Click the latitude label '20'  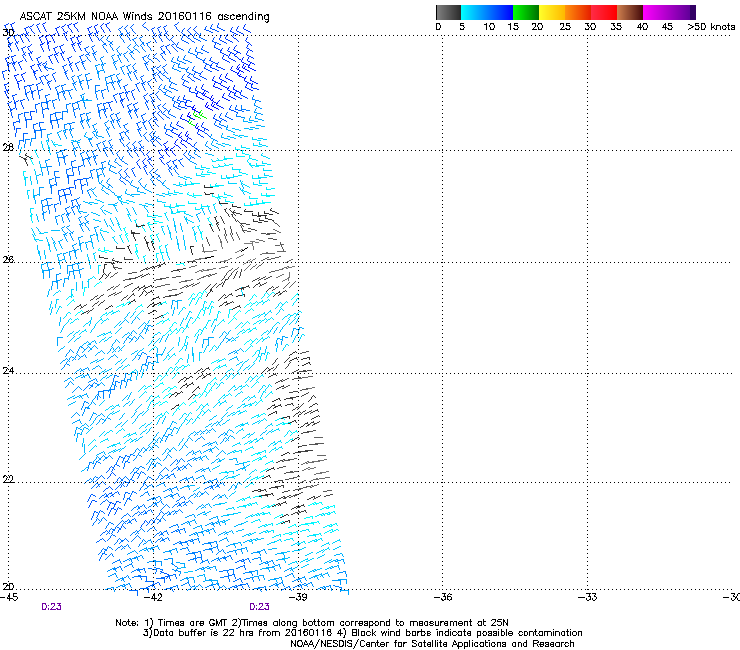(x=8, y=587)
